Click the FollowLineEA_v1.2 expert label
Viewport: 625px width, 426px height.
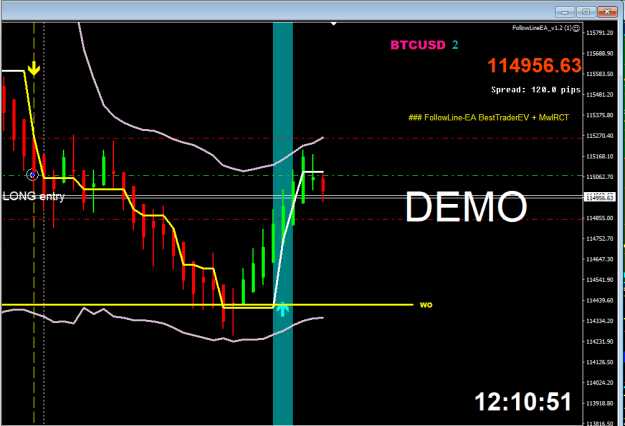542,28
